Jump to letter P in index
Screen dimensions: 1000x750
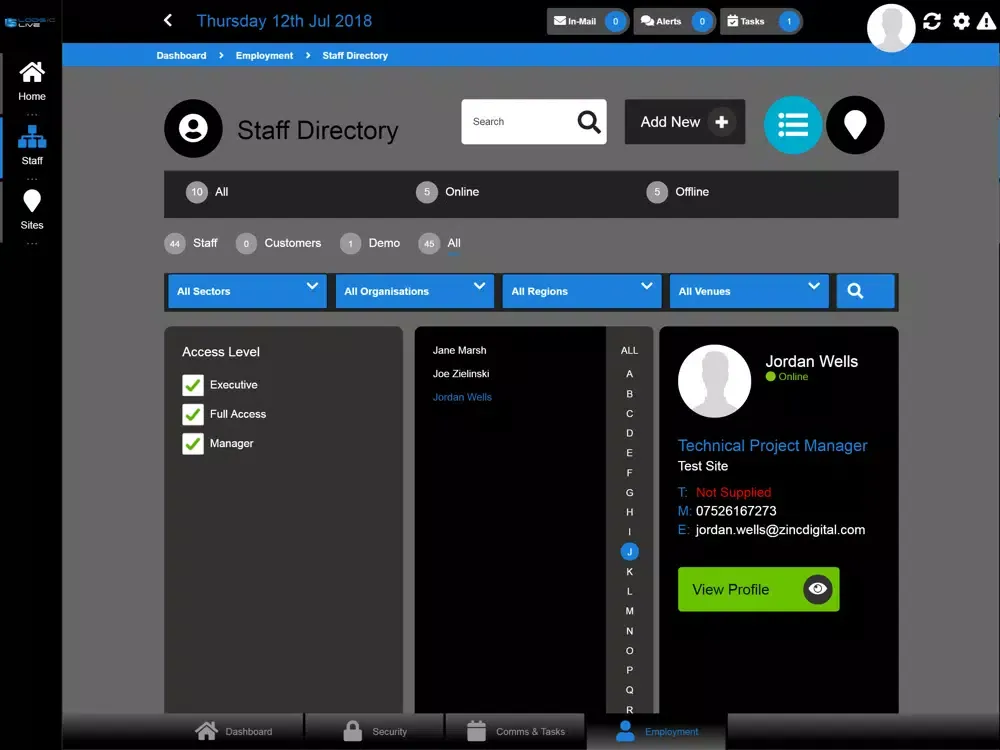click(x=629, y=670)
